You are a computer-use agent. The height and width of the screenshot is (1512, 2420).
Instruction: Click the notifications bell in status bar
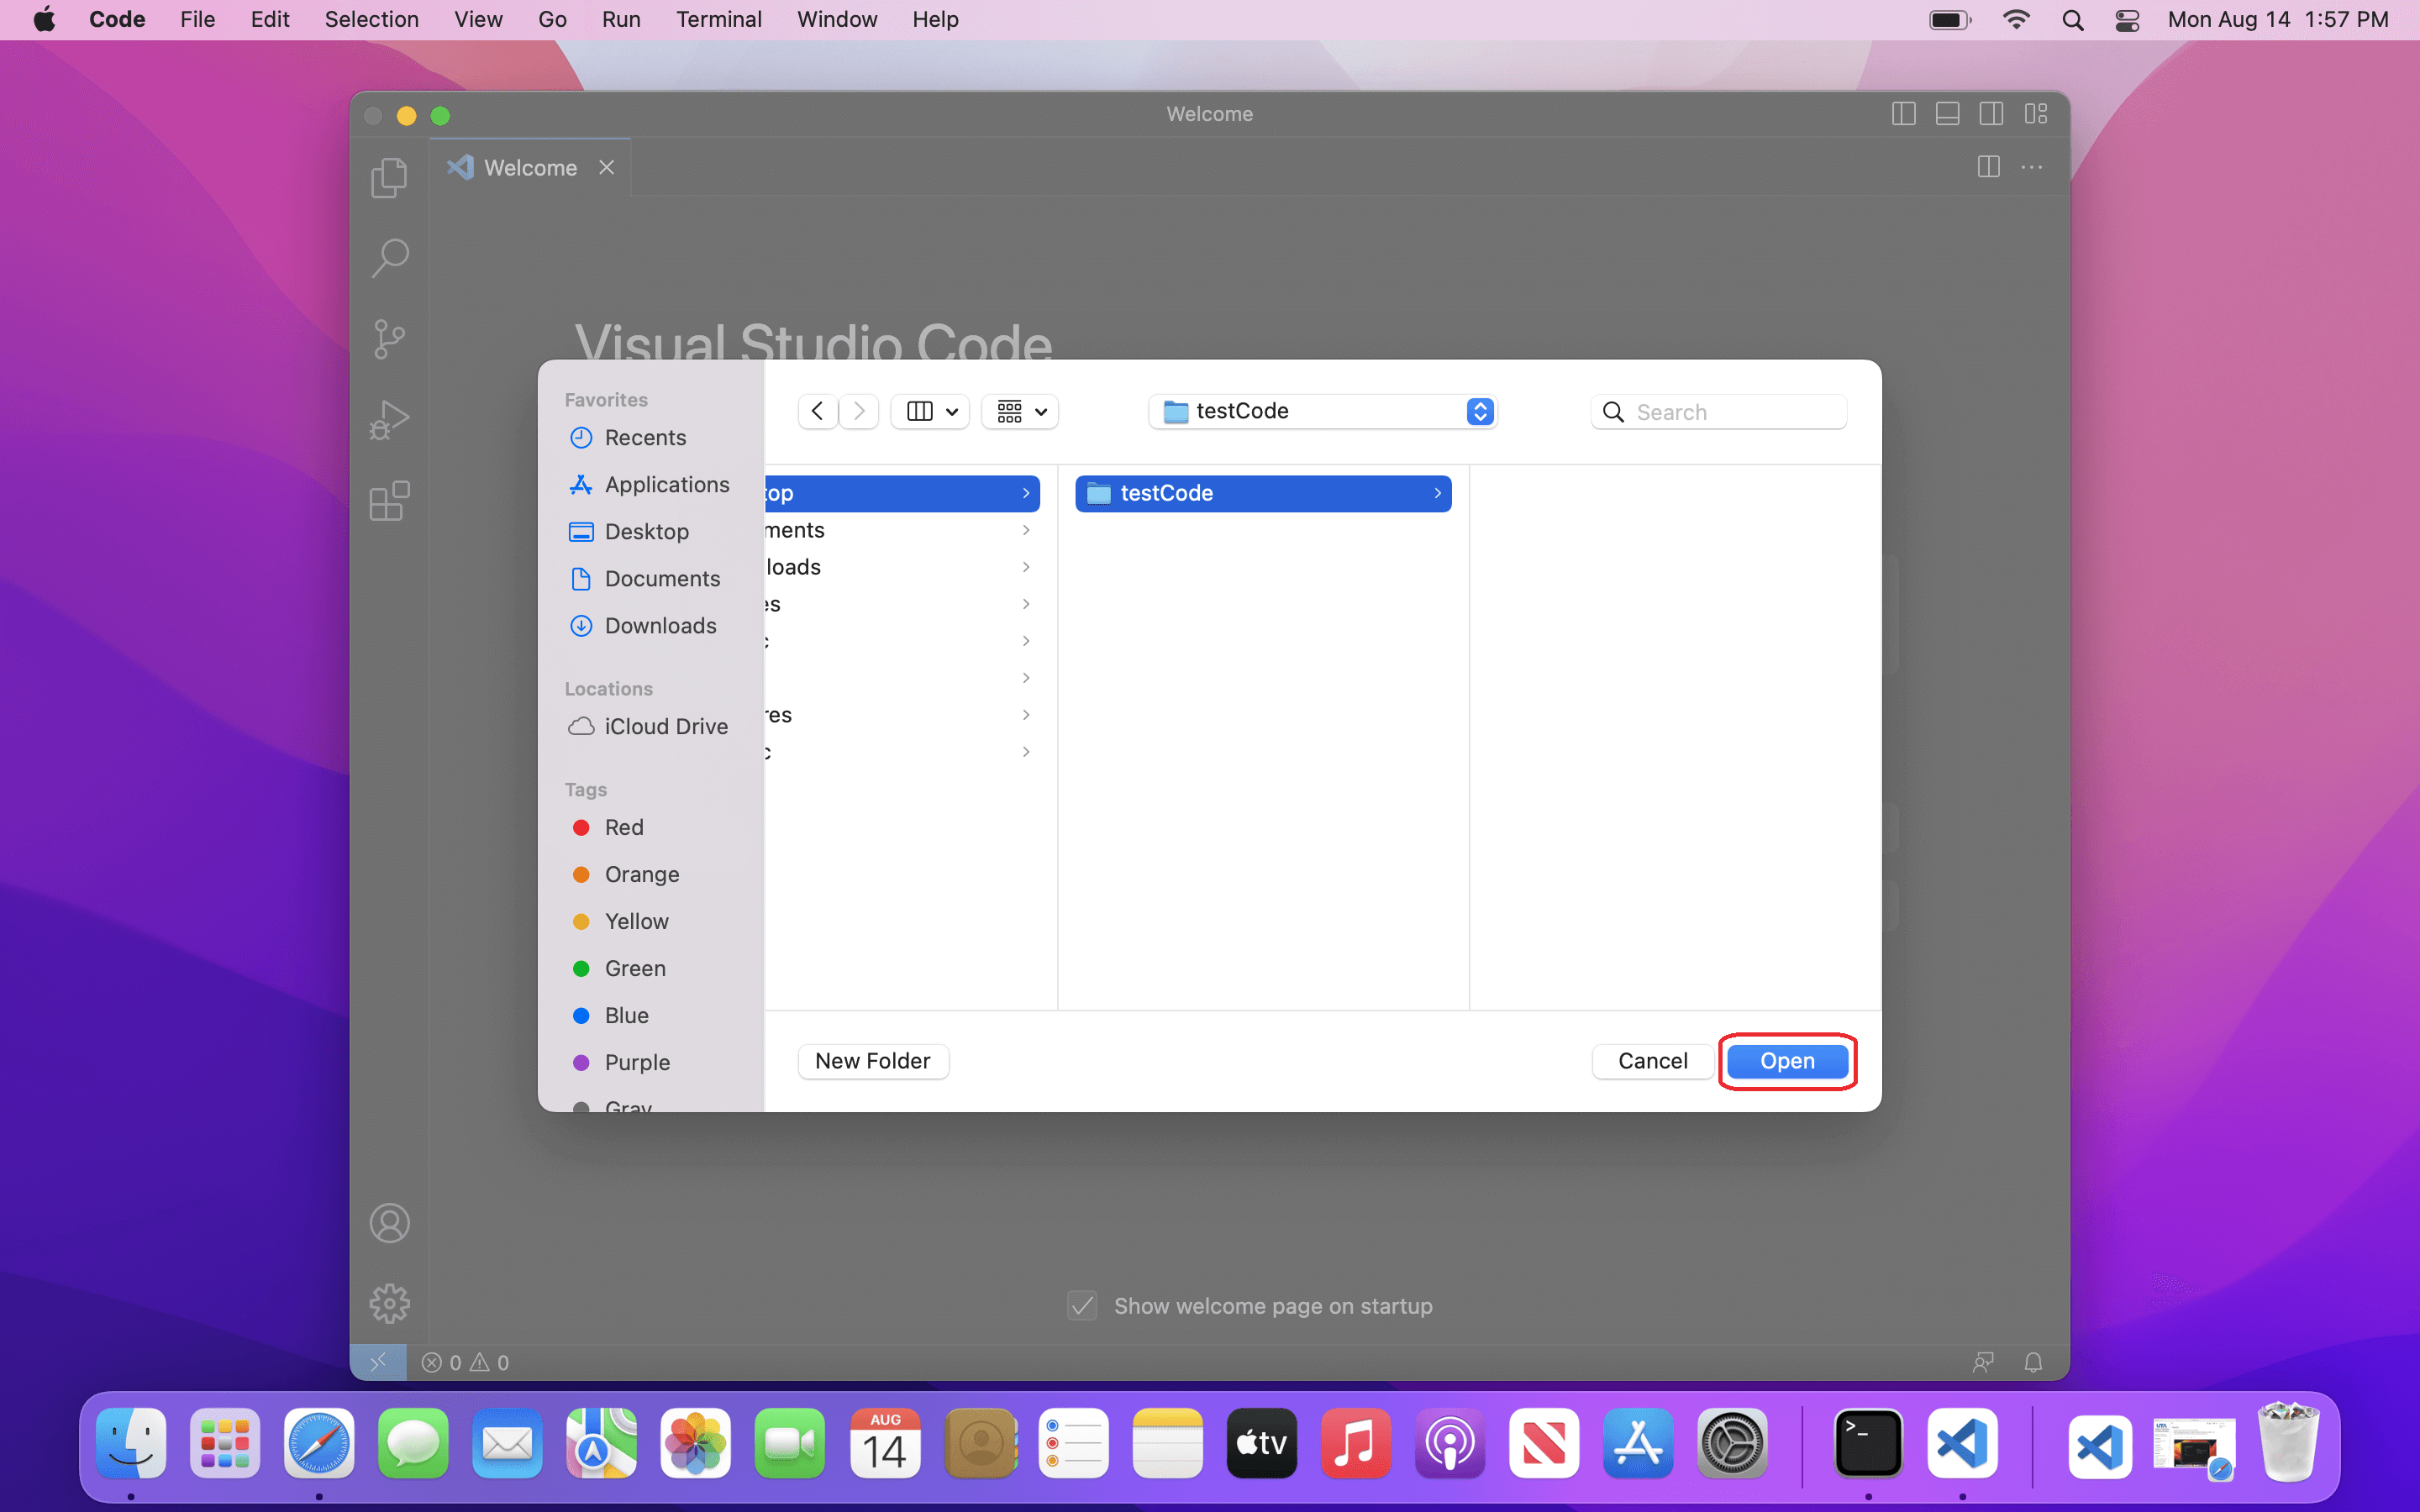(x=2033, y=1362)
